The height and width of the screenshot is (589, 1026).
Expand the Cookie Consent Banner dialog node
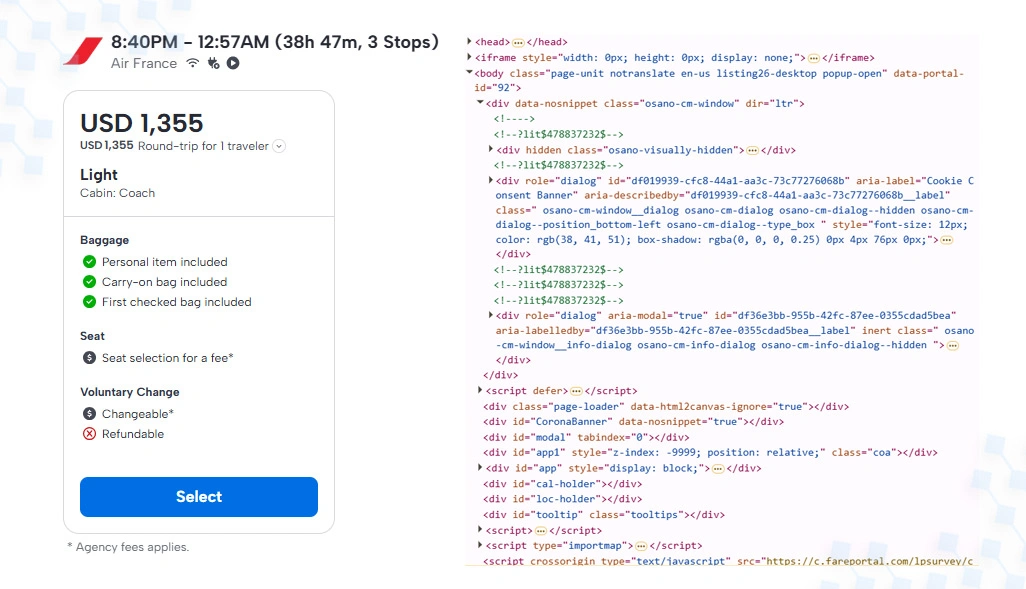click(x=490, y=180)
